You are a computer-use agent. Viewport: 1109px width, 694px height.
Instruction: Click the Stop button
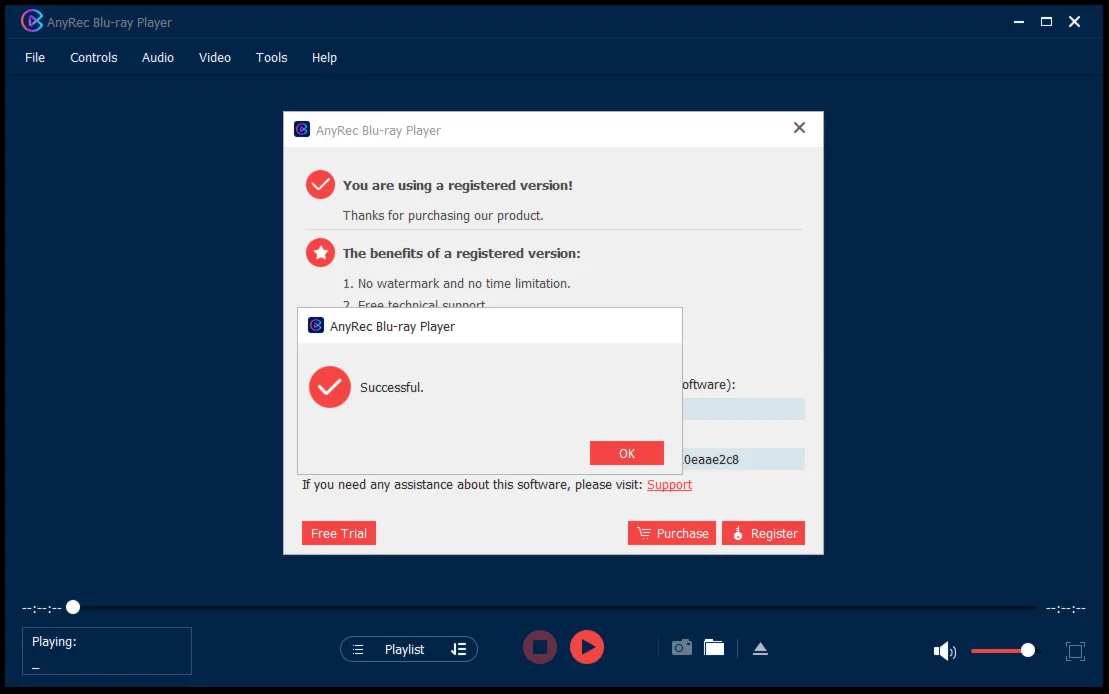[540, 647]
